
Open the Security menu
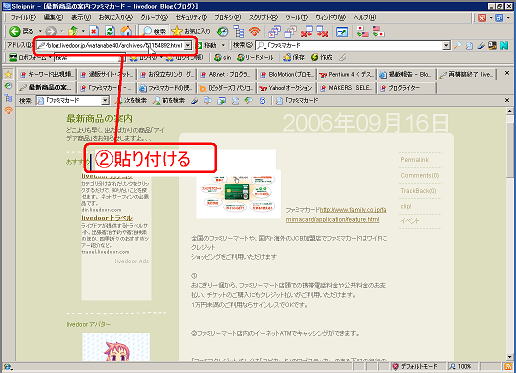point(191,17)
